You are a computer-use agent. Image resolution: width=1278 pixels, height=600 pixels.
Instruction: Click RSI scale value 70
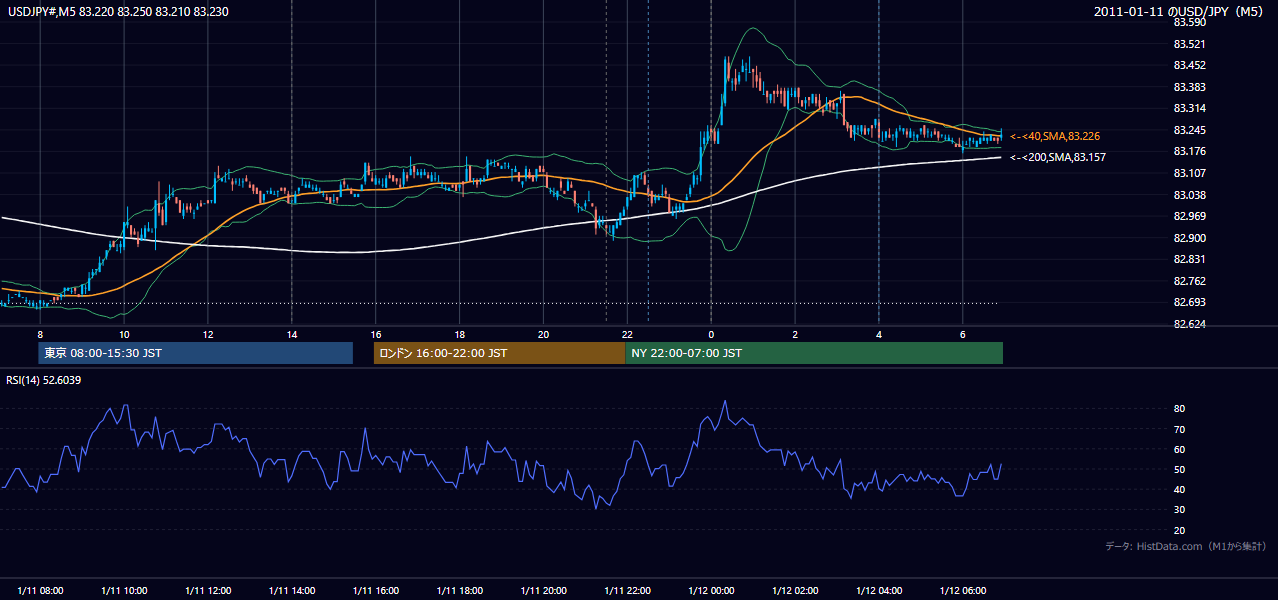pyautogui.click(x=1179, y=429)
